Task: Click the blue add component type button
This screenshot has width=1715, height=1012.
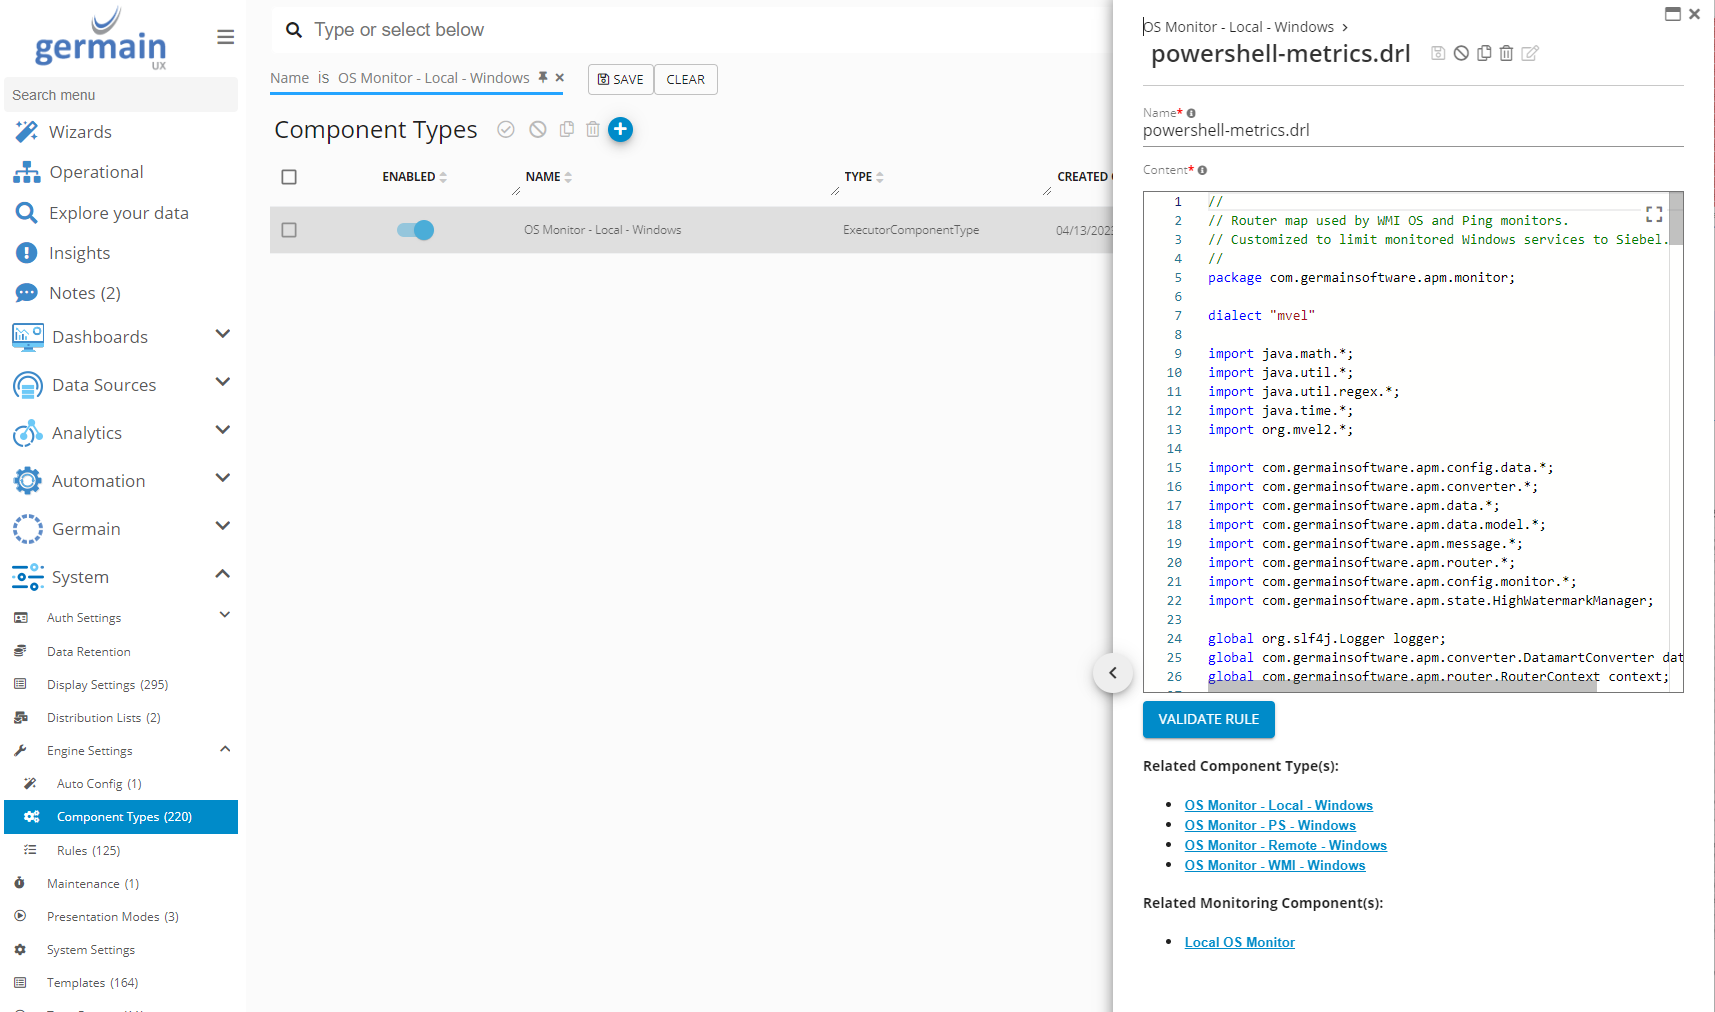Action: pyautogui.click(x=620, y=130)
